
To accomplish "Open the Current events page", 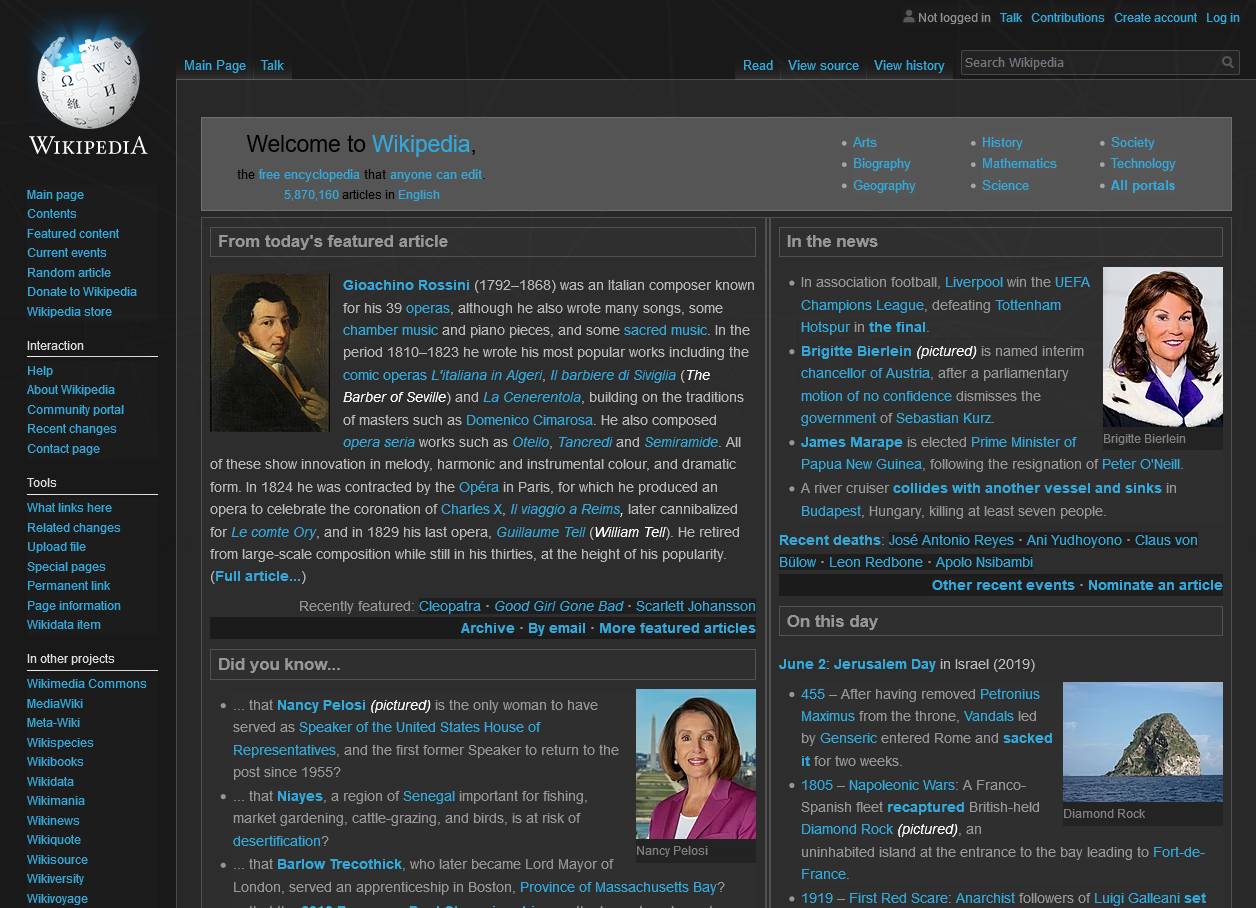I will coord(66,253).
